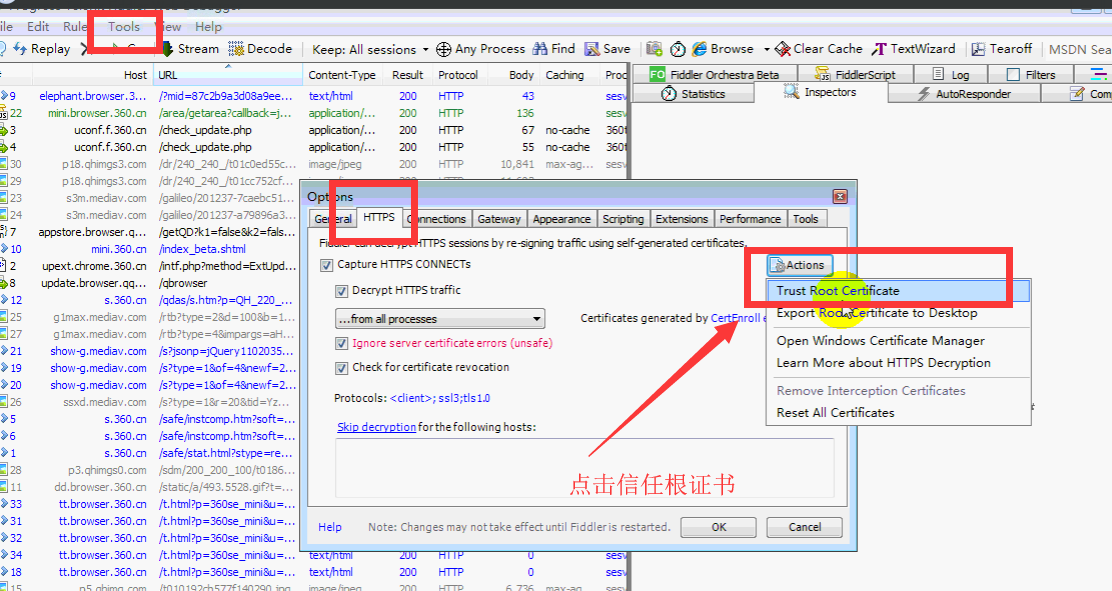This screenshot has height=591, width=1112.
Task: Open the Inspectors tab
Action: point(821,92)
